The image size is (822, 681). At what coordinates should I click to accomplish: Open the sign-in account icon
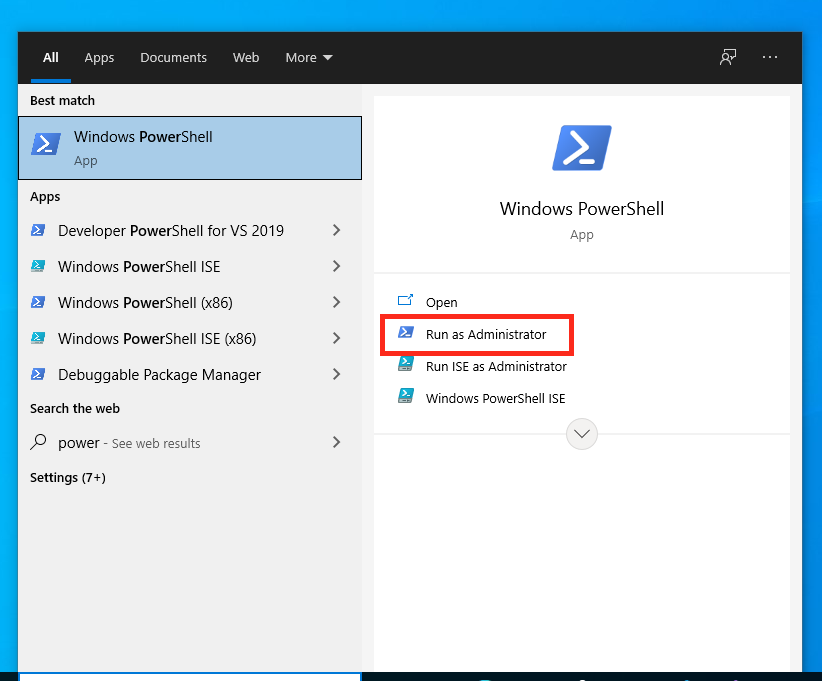727,57
